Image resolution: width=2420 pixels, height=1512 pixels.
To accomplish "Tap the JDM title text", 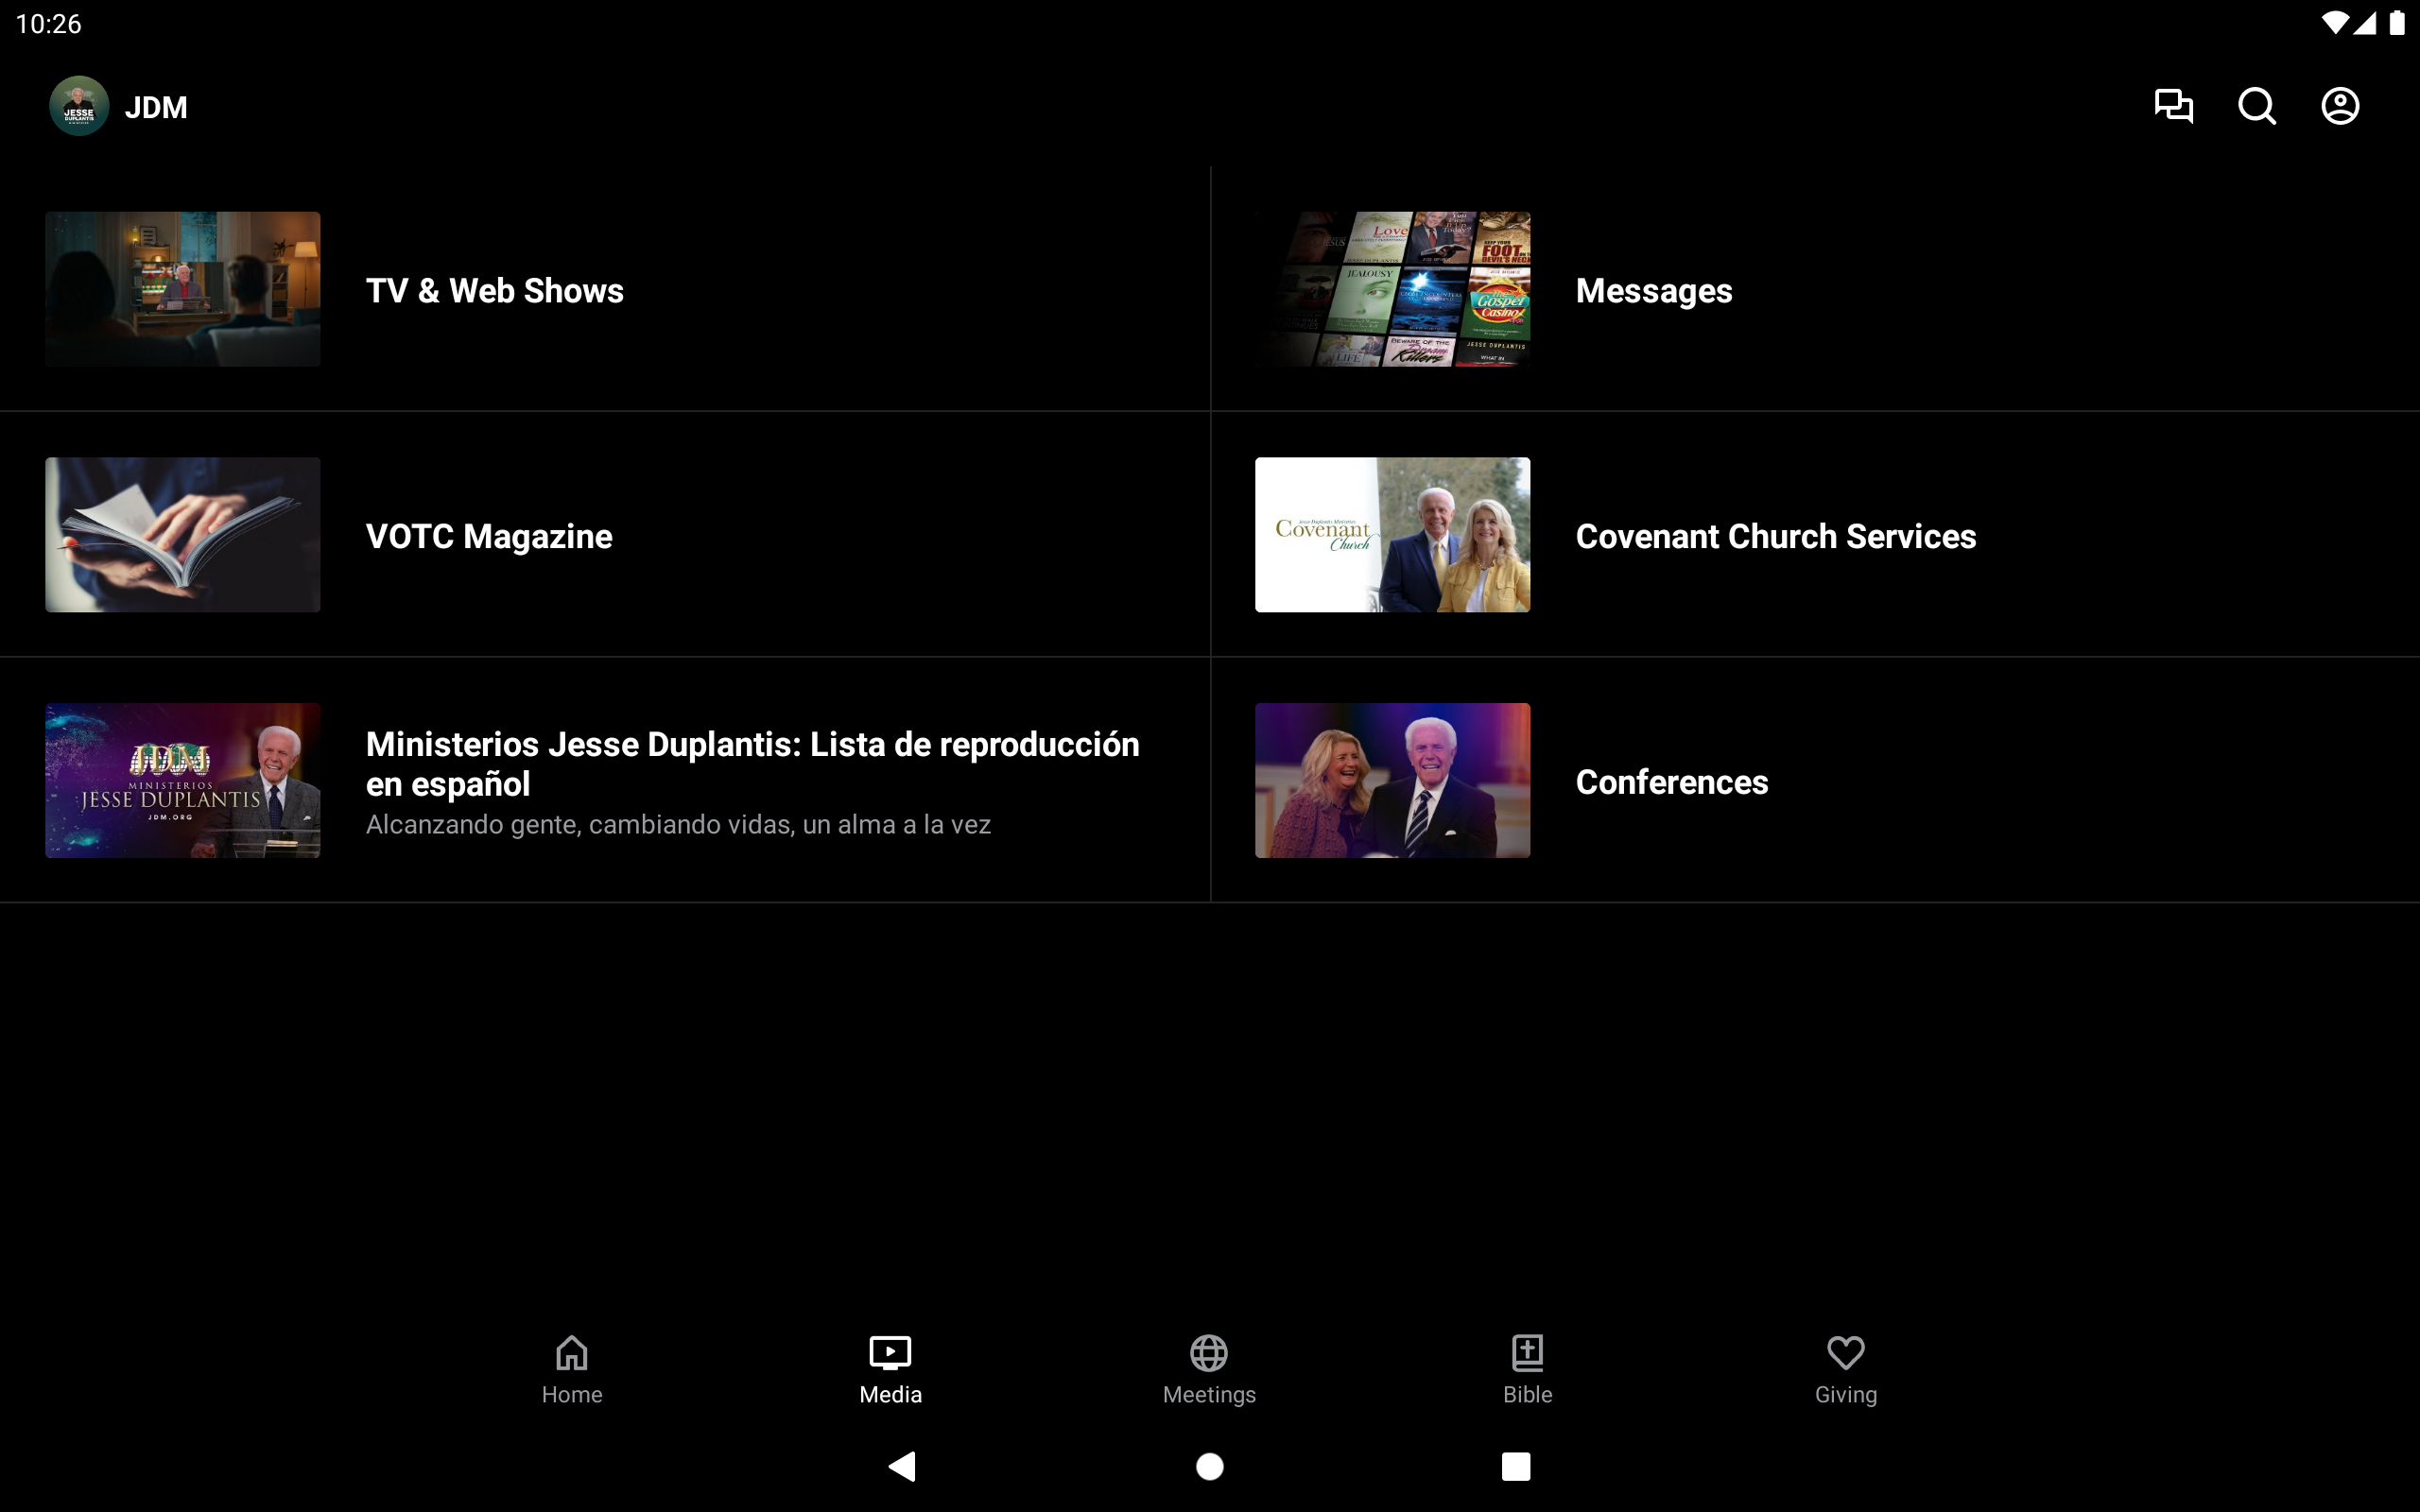I will click(156, 107).
